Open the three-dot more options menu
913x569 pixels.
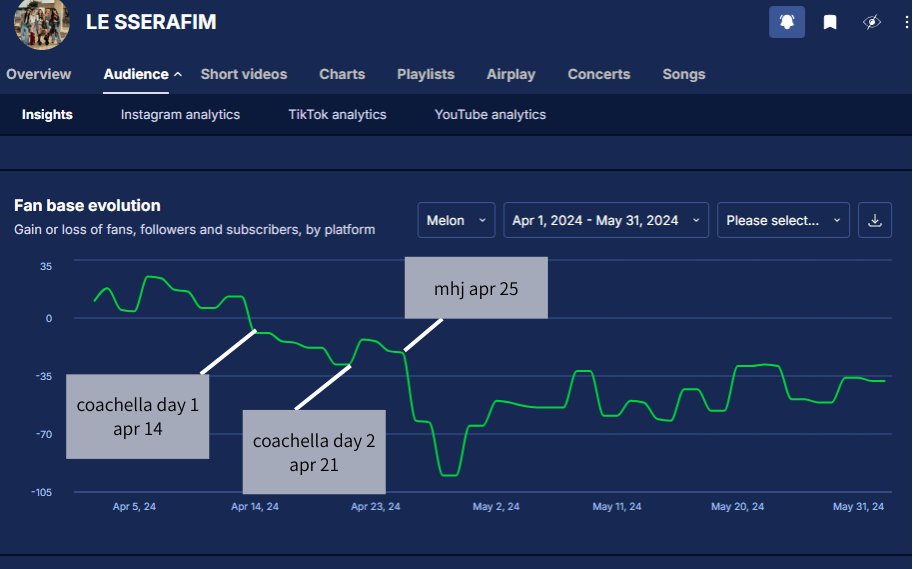tap(906, 22)
